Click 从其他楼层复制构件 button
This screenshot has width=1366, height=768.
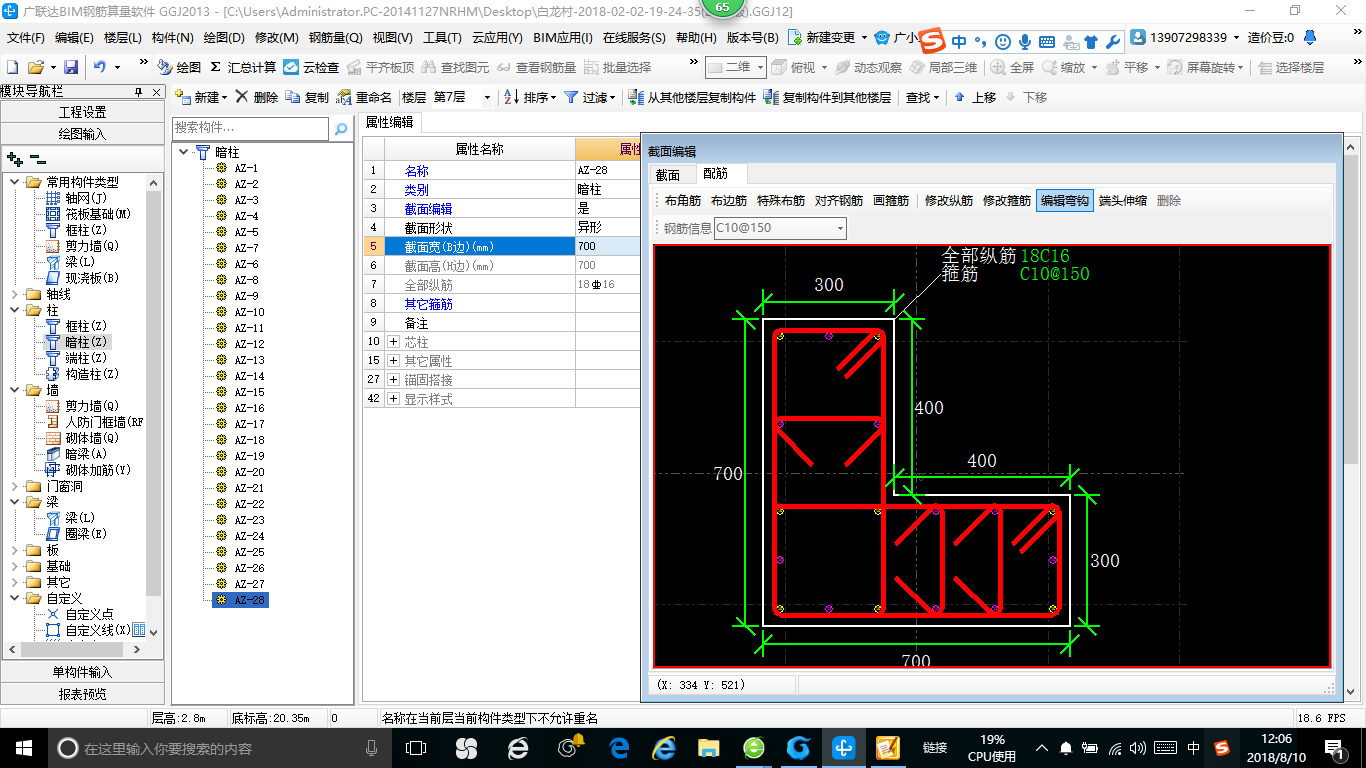coord(692,97)
